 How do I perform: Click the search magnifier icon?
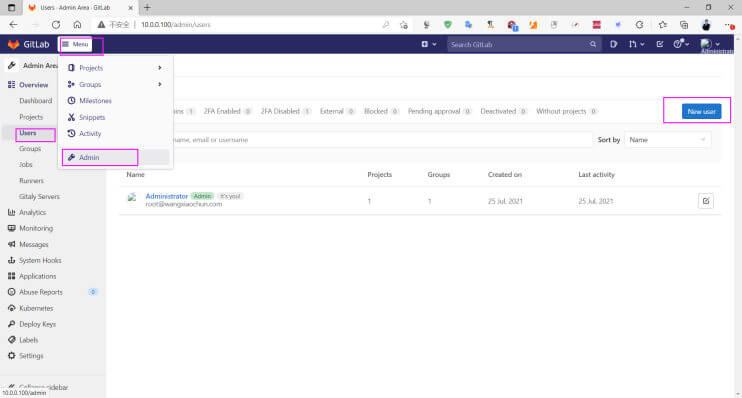(593, 44)
